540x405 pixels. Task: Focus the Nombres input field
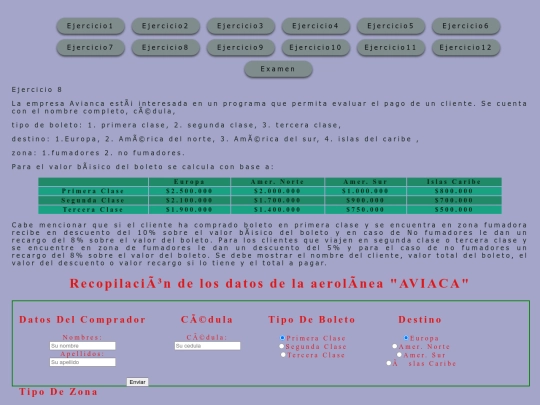click(x=83, y=346)
